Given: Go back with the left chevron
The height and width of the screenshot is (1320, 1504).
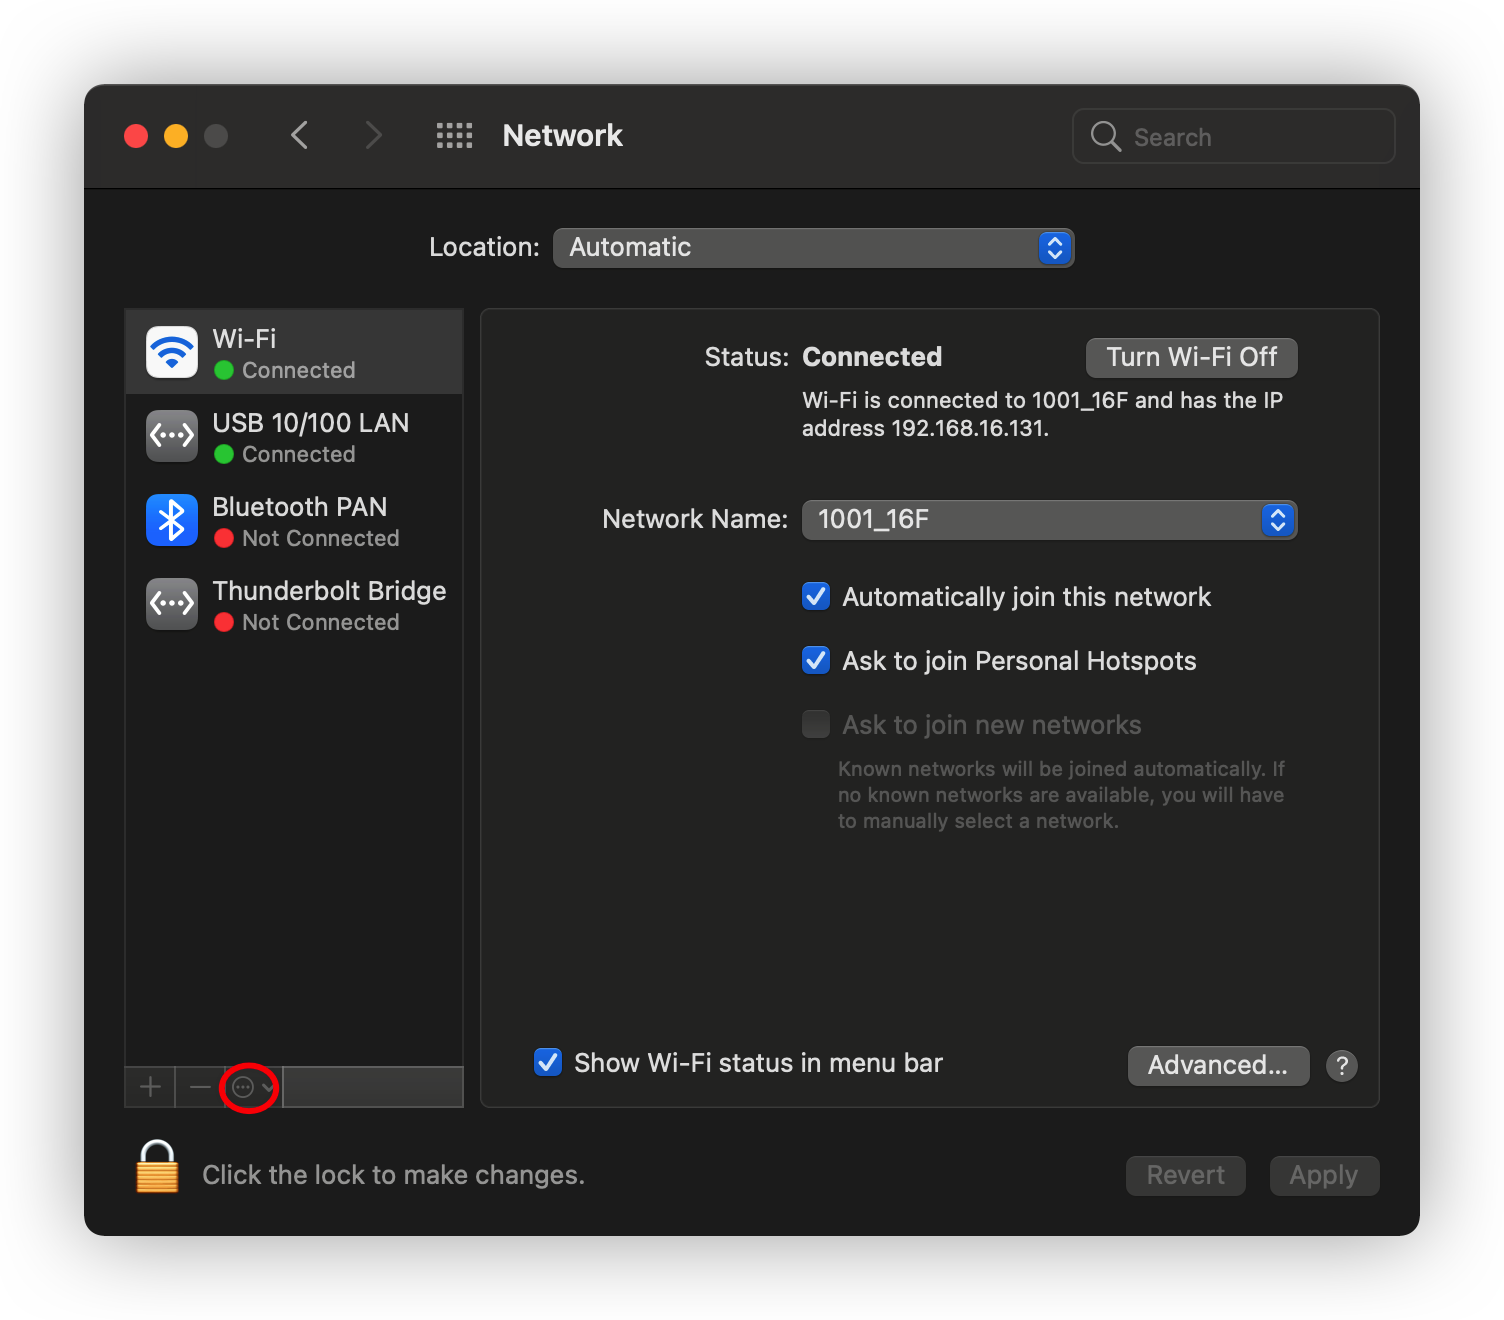Looking at the screenshot, I should pos(299,135).
